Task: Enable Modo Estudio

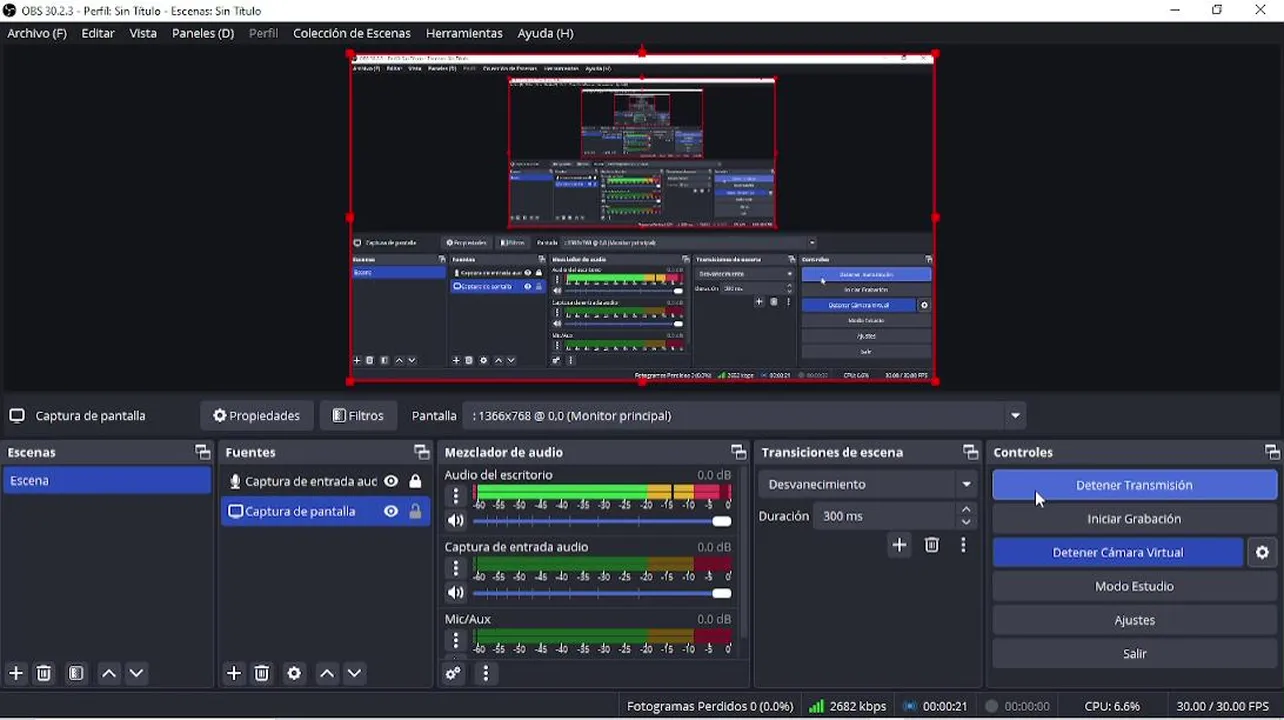Action: (x=1134, y=586)
